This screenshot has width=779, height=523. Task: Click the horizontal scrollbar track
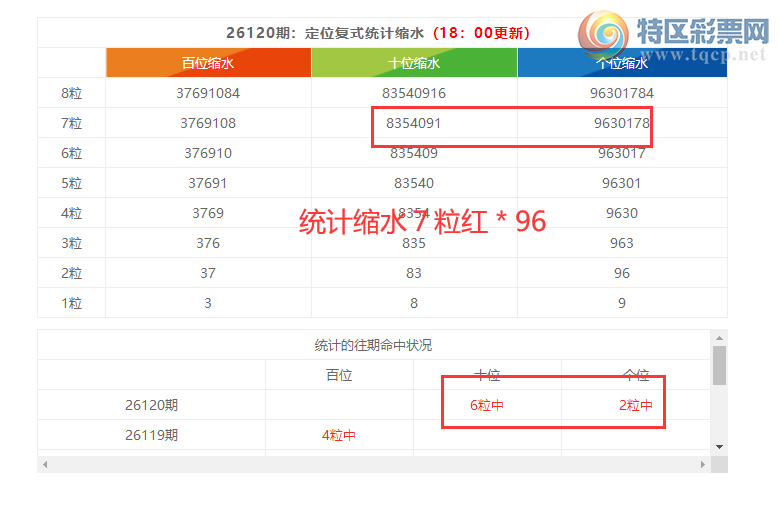click(374, 464)
